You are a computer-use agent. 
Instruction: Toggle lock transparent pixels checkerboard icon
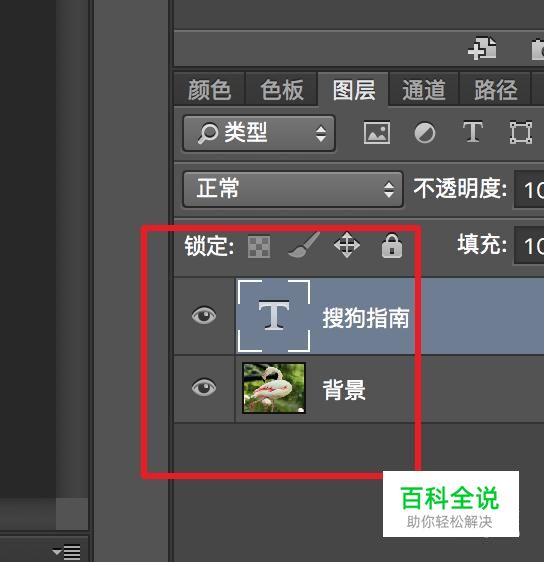pyautogui.click(x=259, y=247)
